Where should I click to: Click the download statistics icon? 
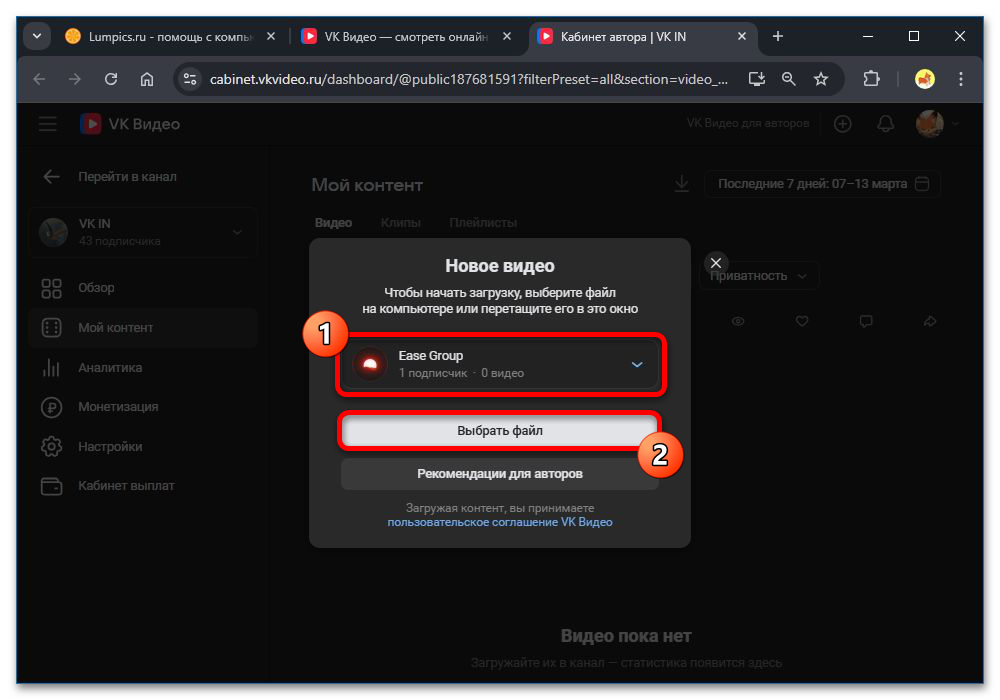pos(682,184)
